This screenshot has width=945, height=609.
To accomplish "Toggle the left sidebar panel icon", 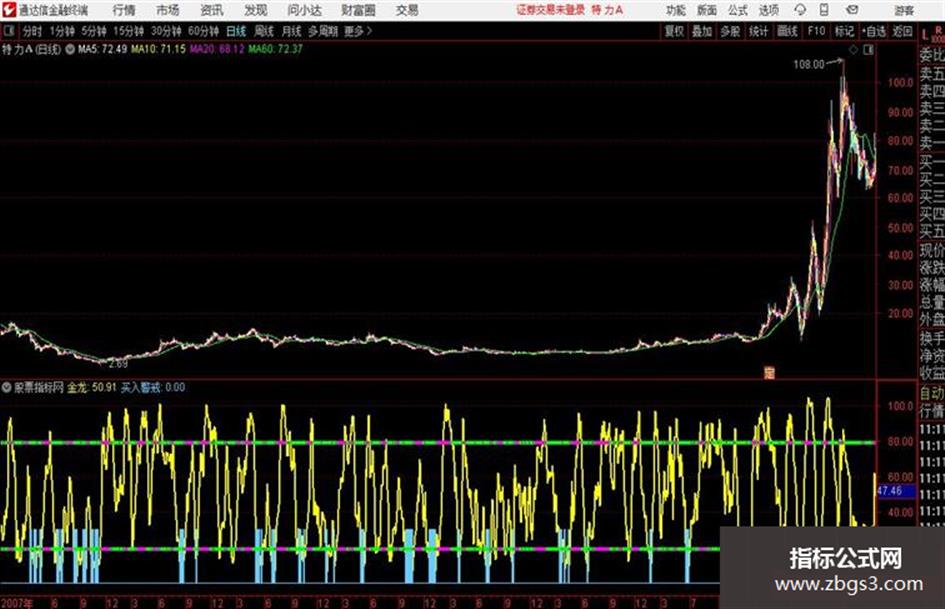I will tap(8, 30).
